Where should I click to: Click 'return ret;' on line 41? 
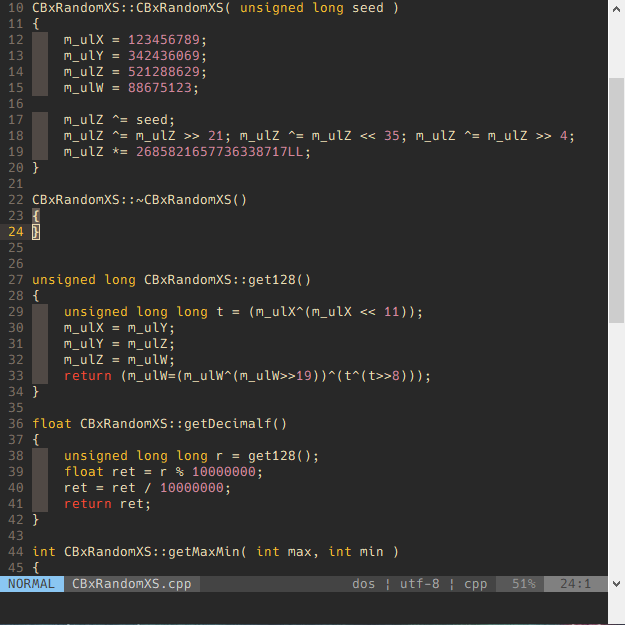click(x=108, y=503)
